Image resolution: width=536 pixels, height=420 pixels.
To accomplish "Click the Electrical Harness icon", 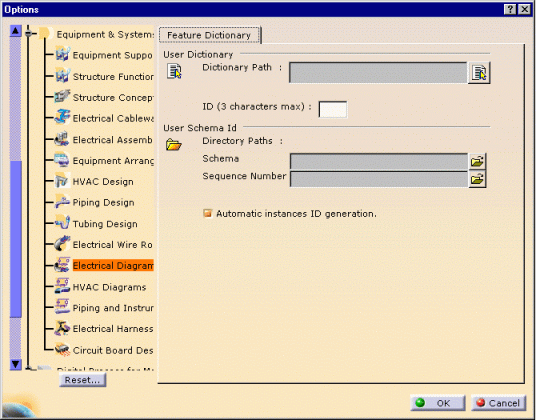I will coord(63,329).
